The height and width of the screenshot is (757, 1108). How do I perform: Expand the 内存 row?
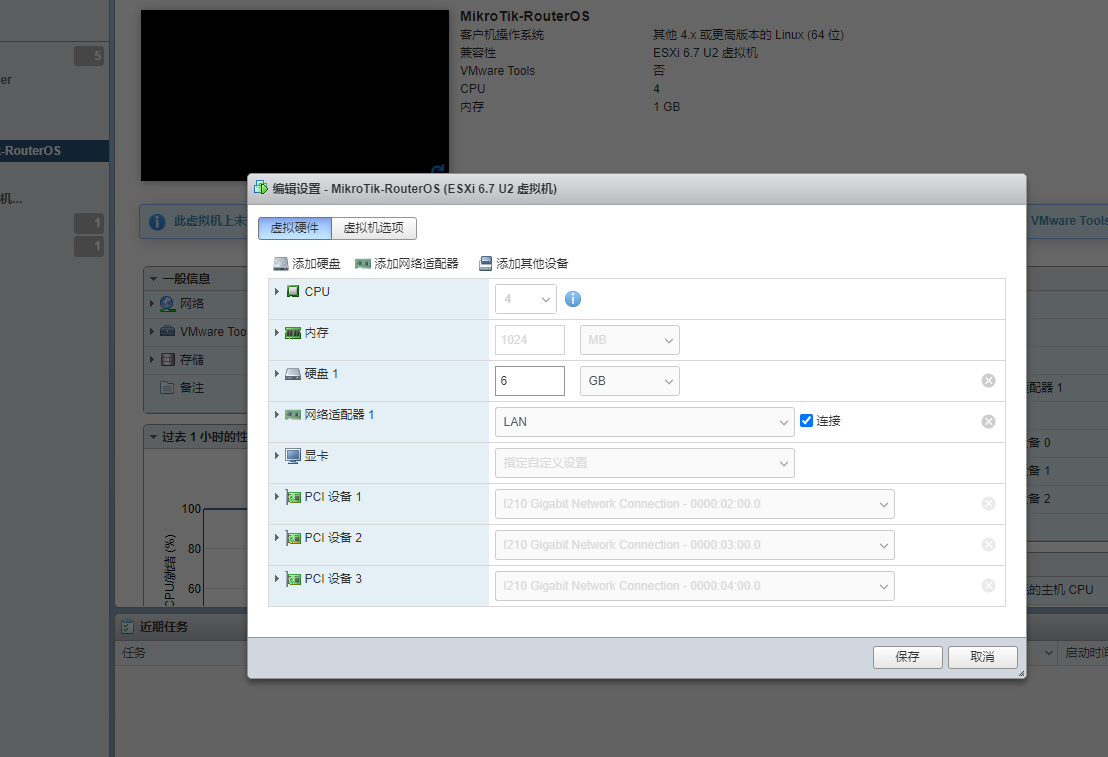click(276, 332)
